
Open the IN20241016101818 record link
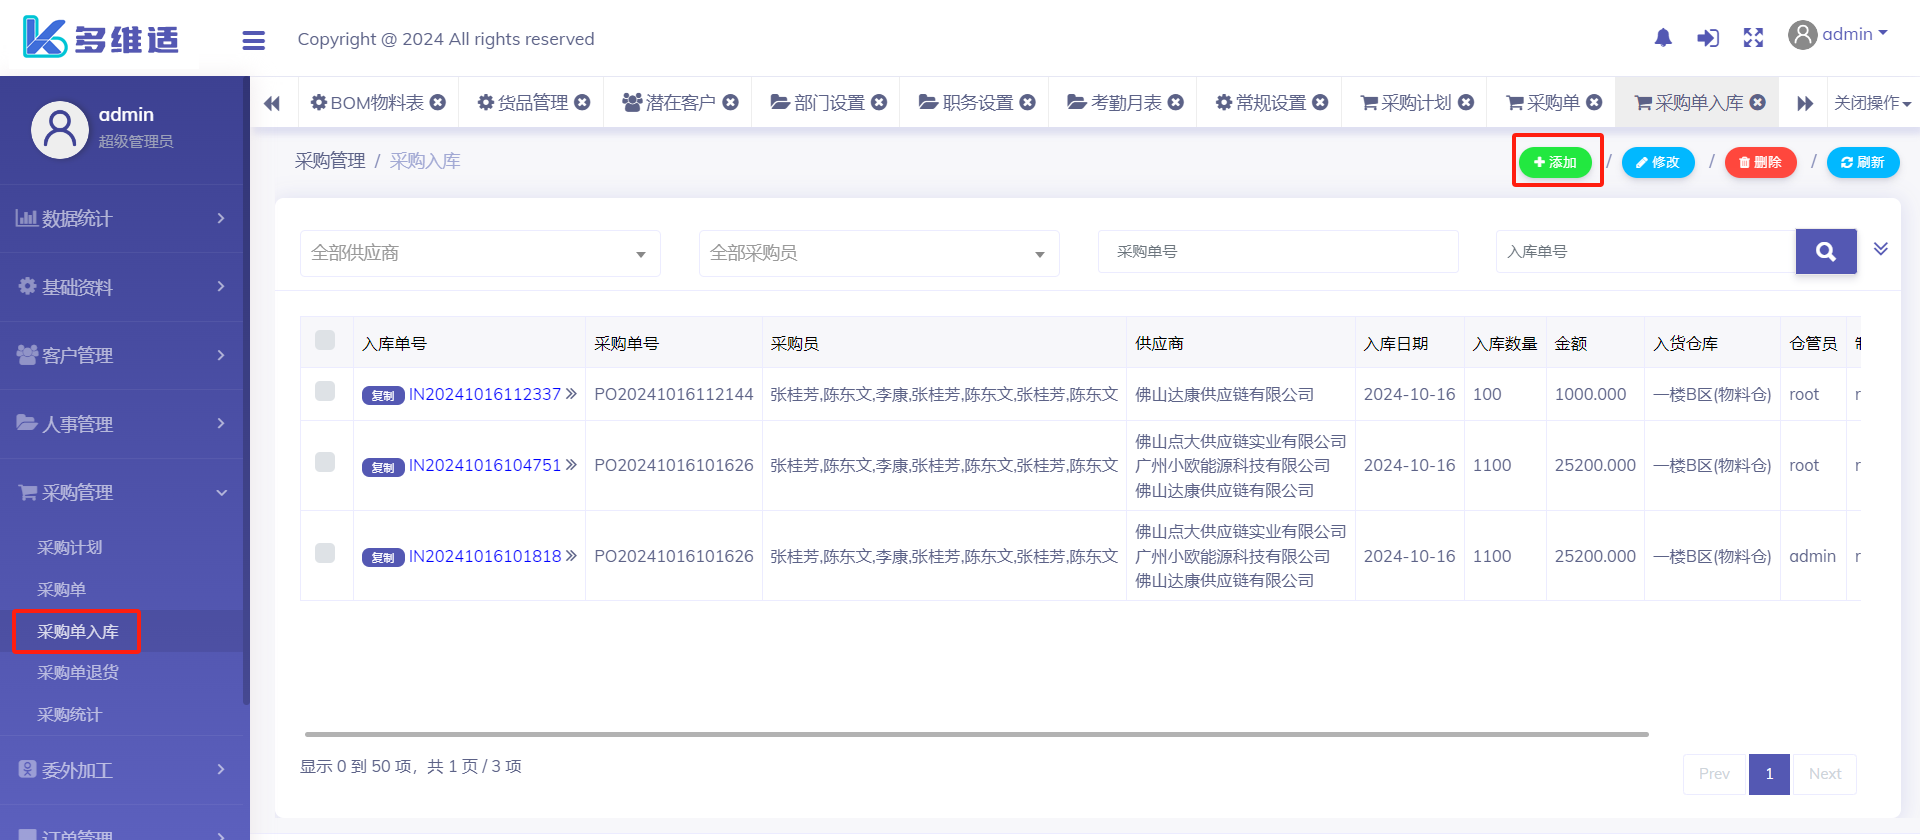485,556
